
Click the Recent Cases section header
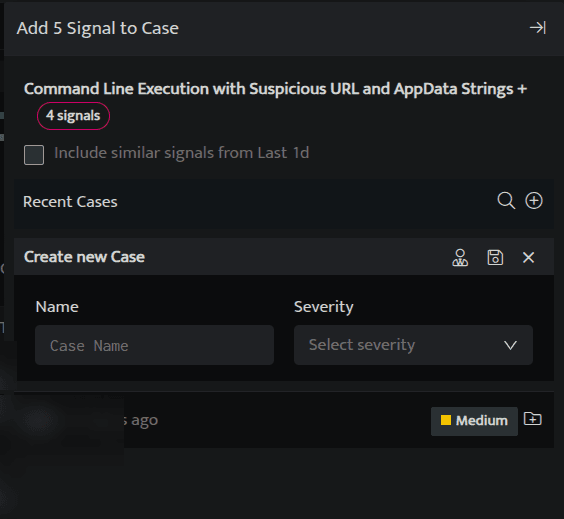click(x=70, y=201)
